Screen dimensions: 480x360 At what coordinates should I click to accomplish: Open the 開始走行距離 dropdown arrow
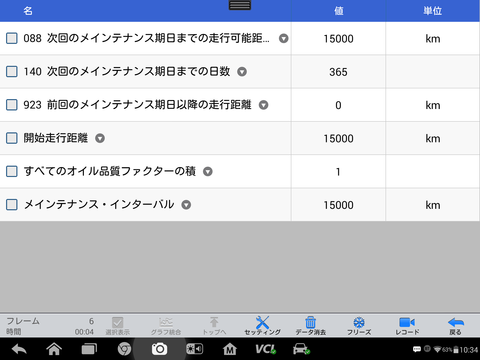coord(100,138)
